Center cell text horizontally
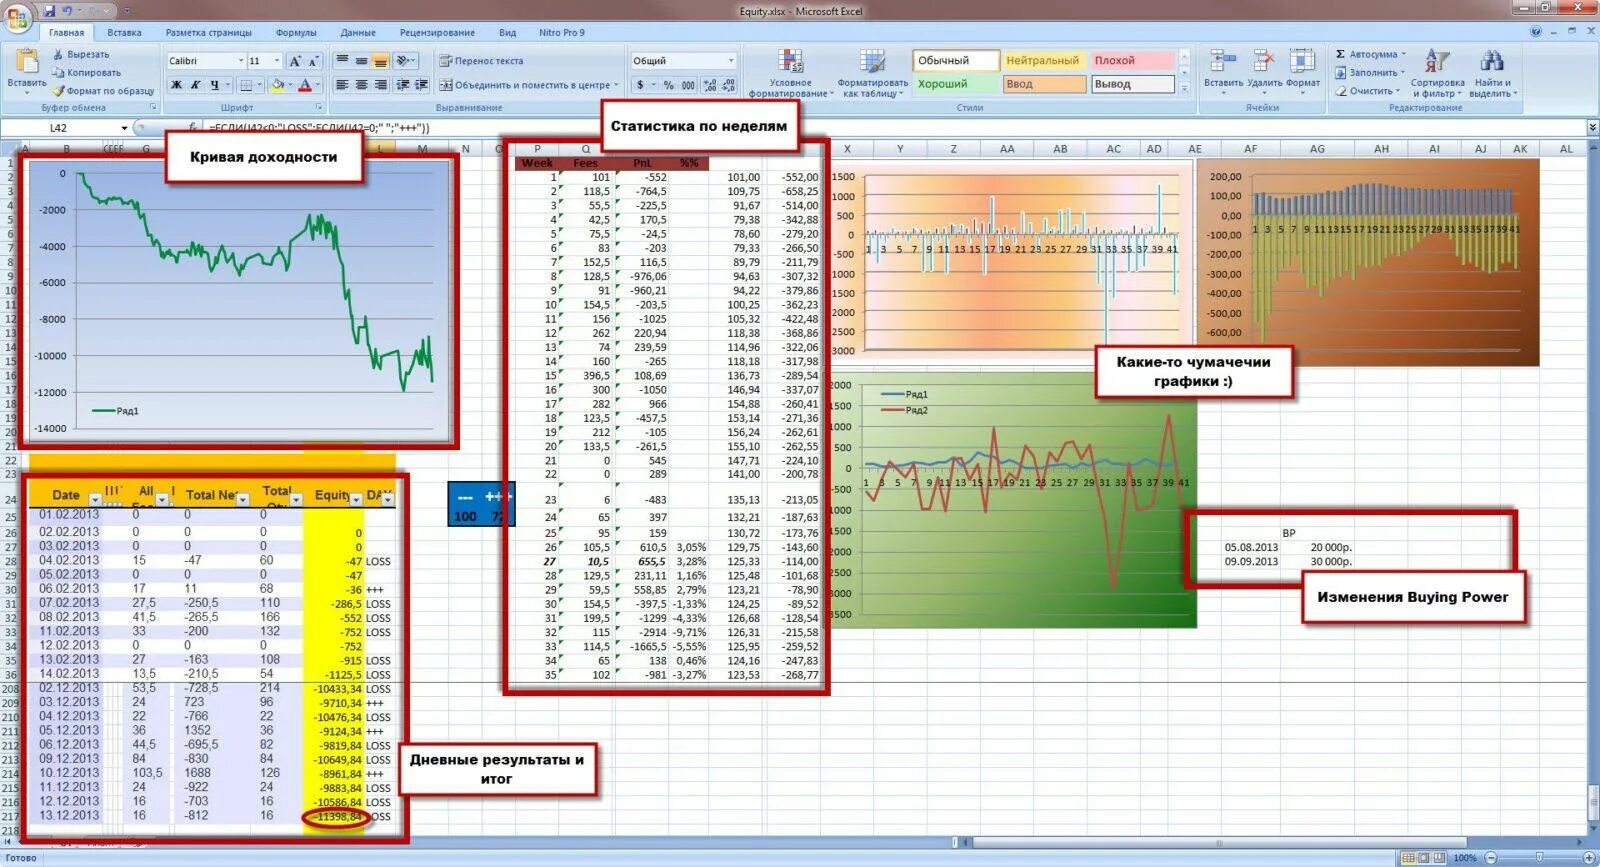This screenshot has width=1600, height=867. tap(361, 85)
